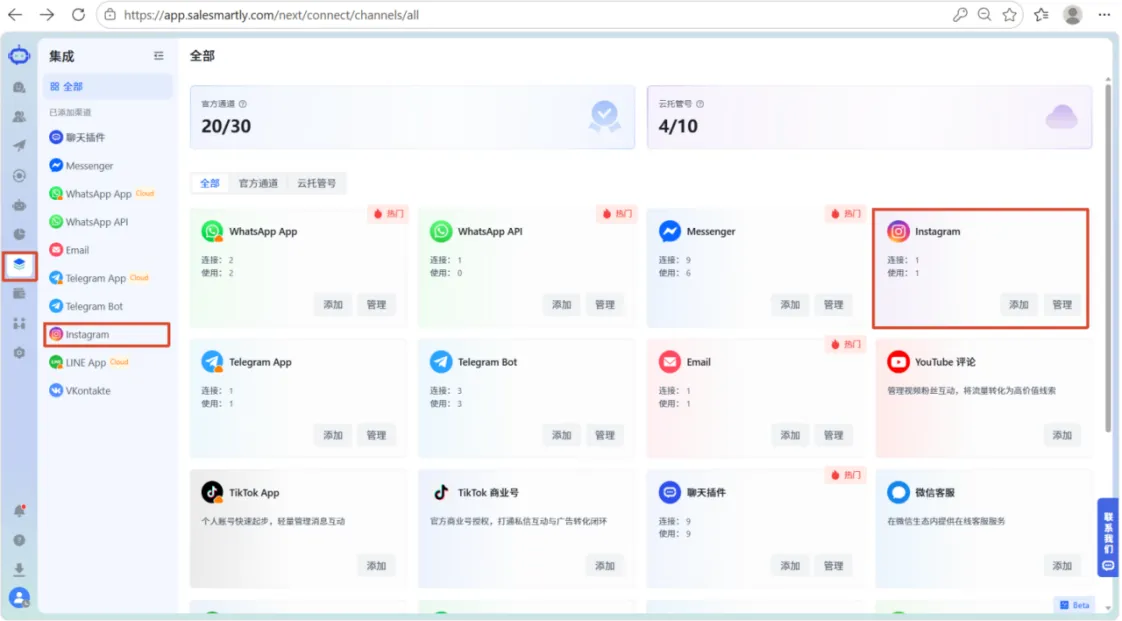Click the 微信客服 card icon

(898, 492)
